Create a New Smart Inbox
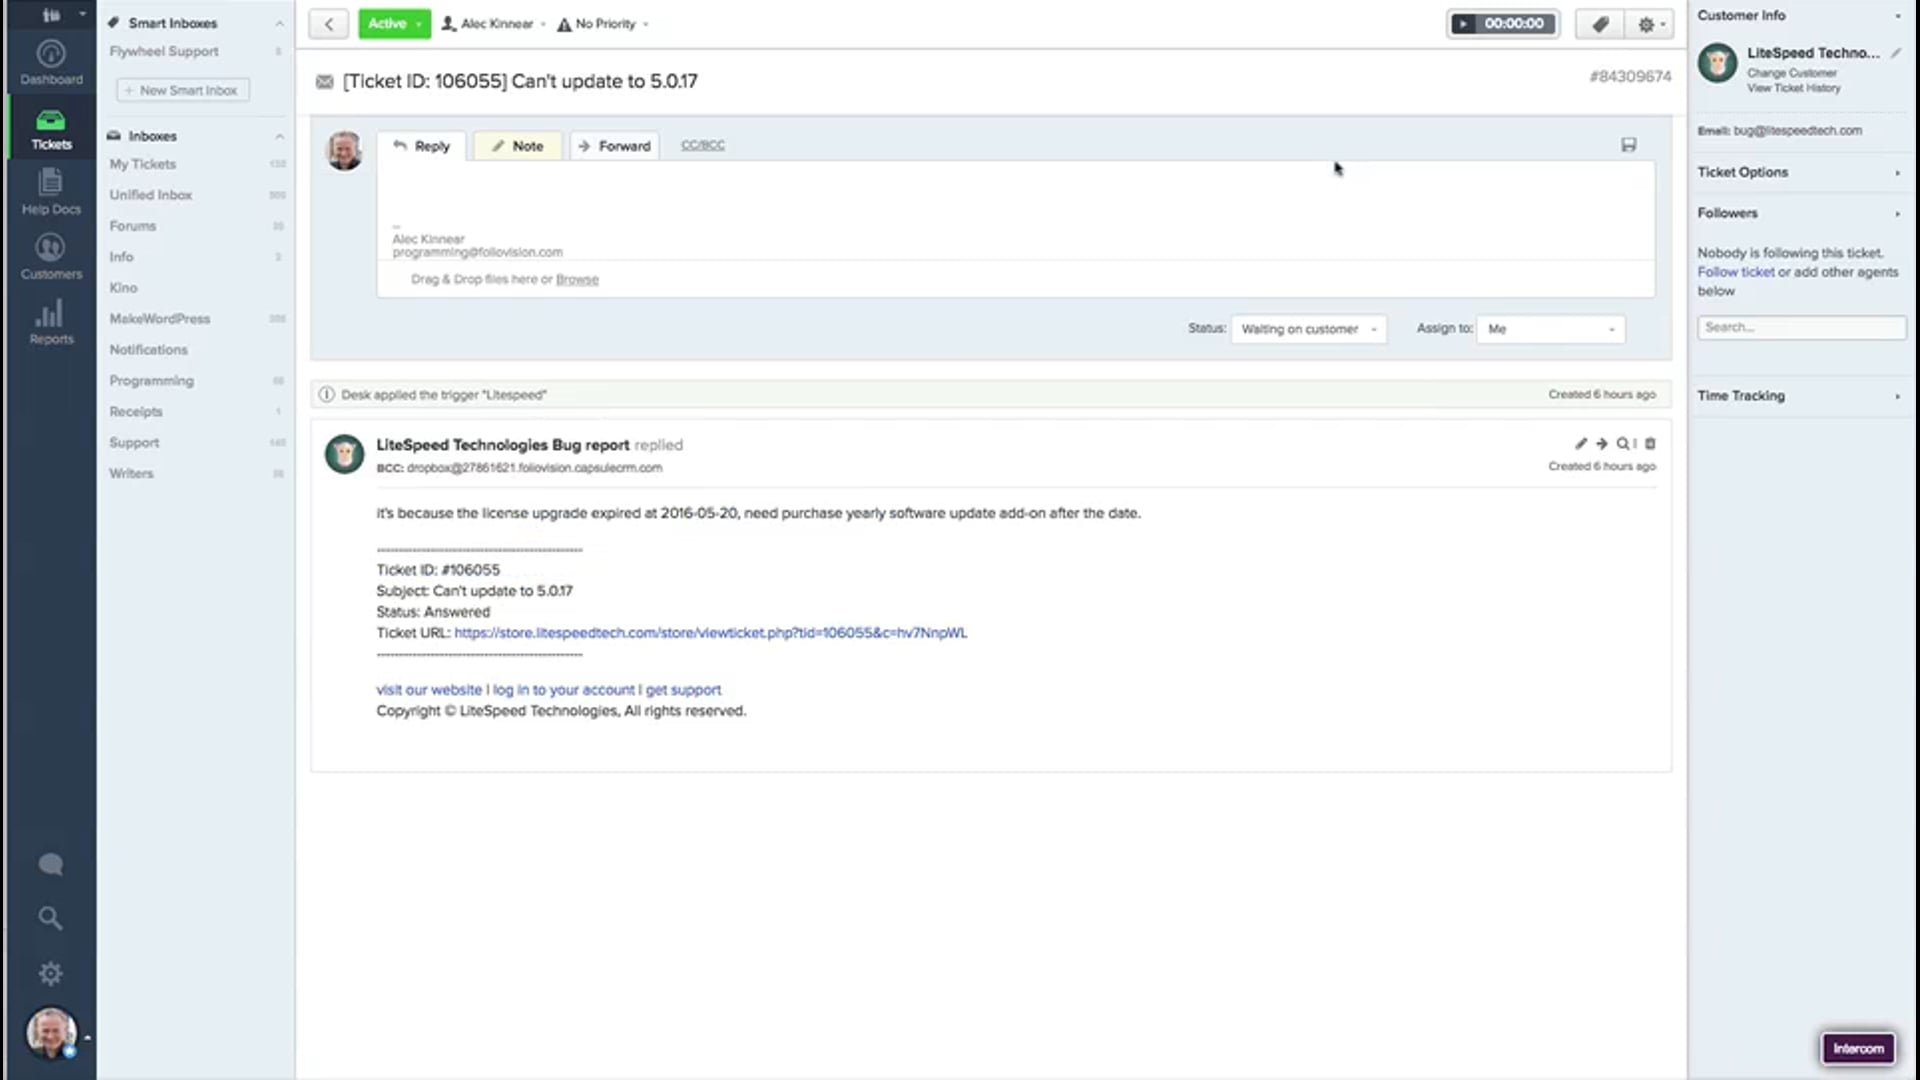1920x1080 pixels. point(183,90)
